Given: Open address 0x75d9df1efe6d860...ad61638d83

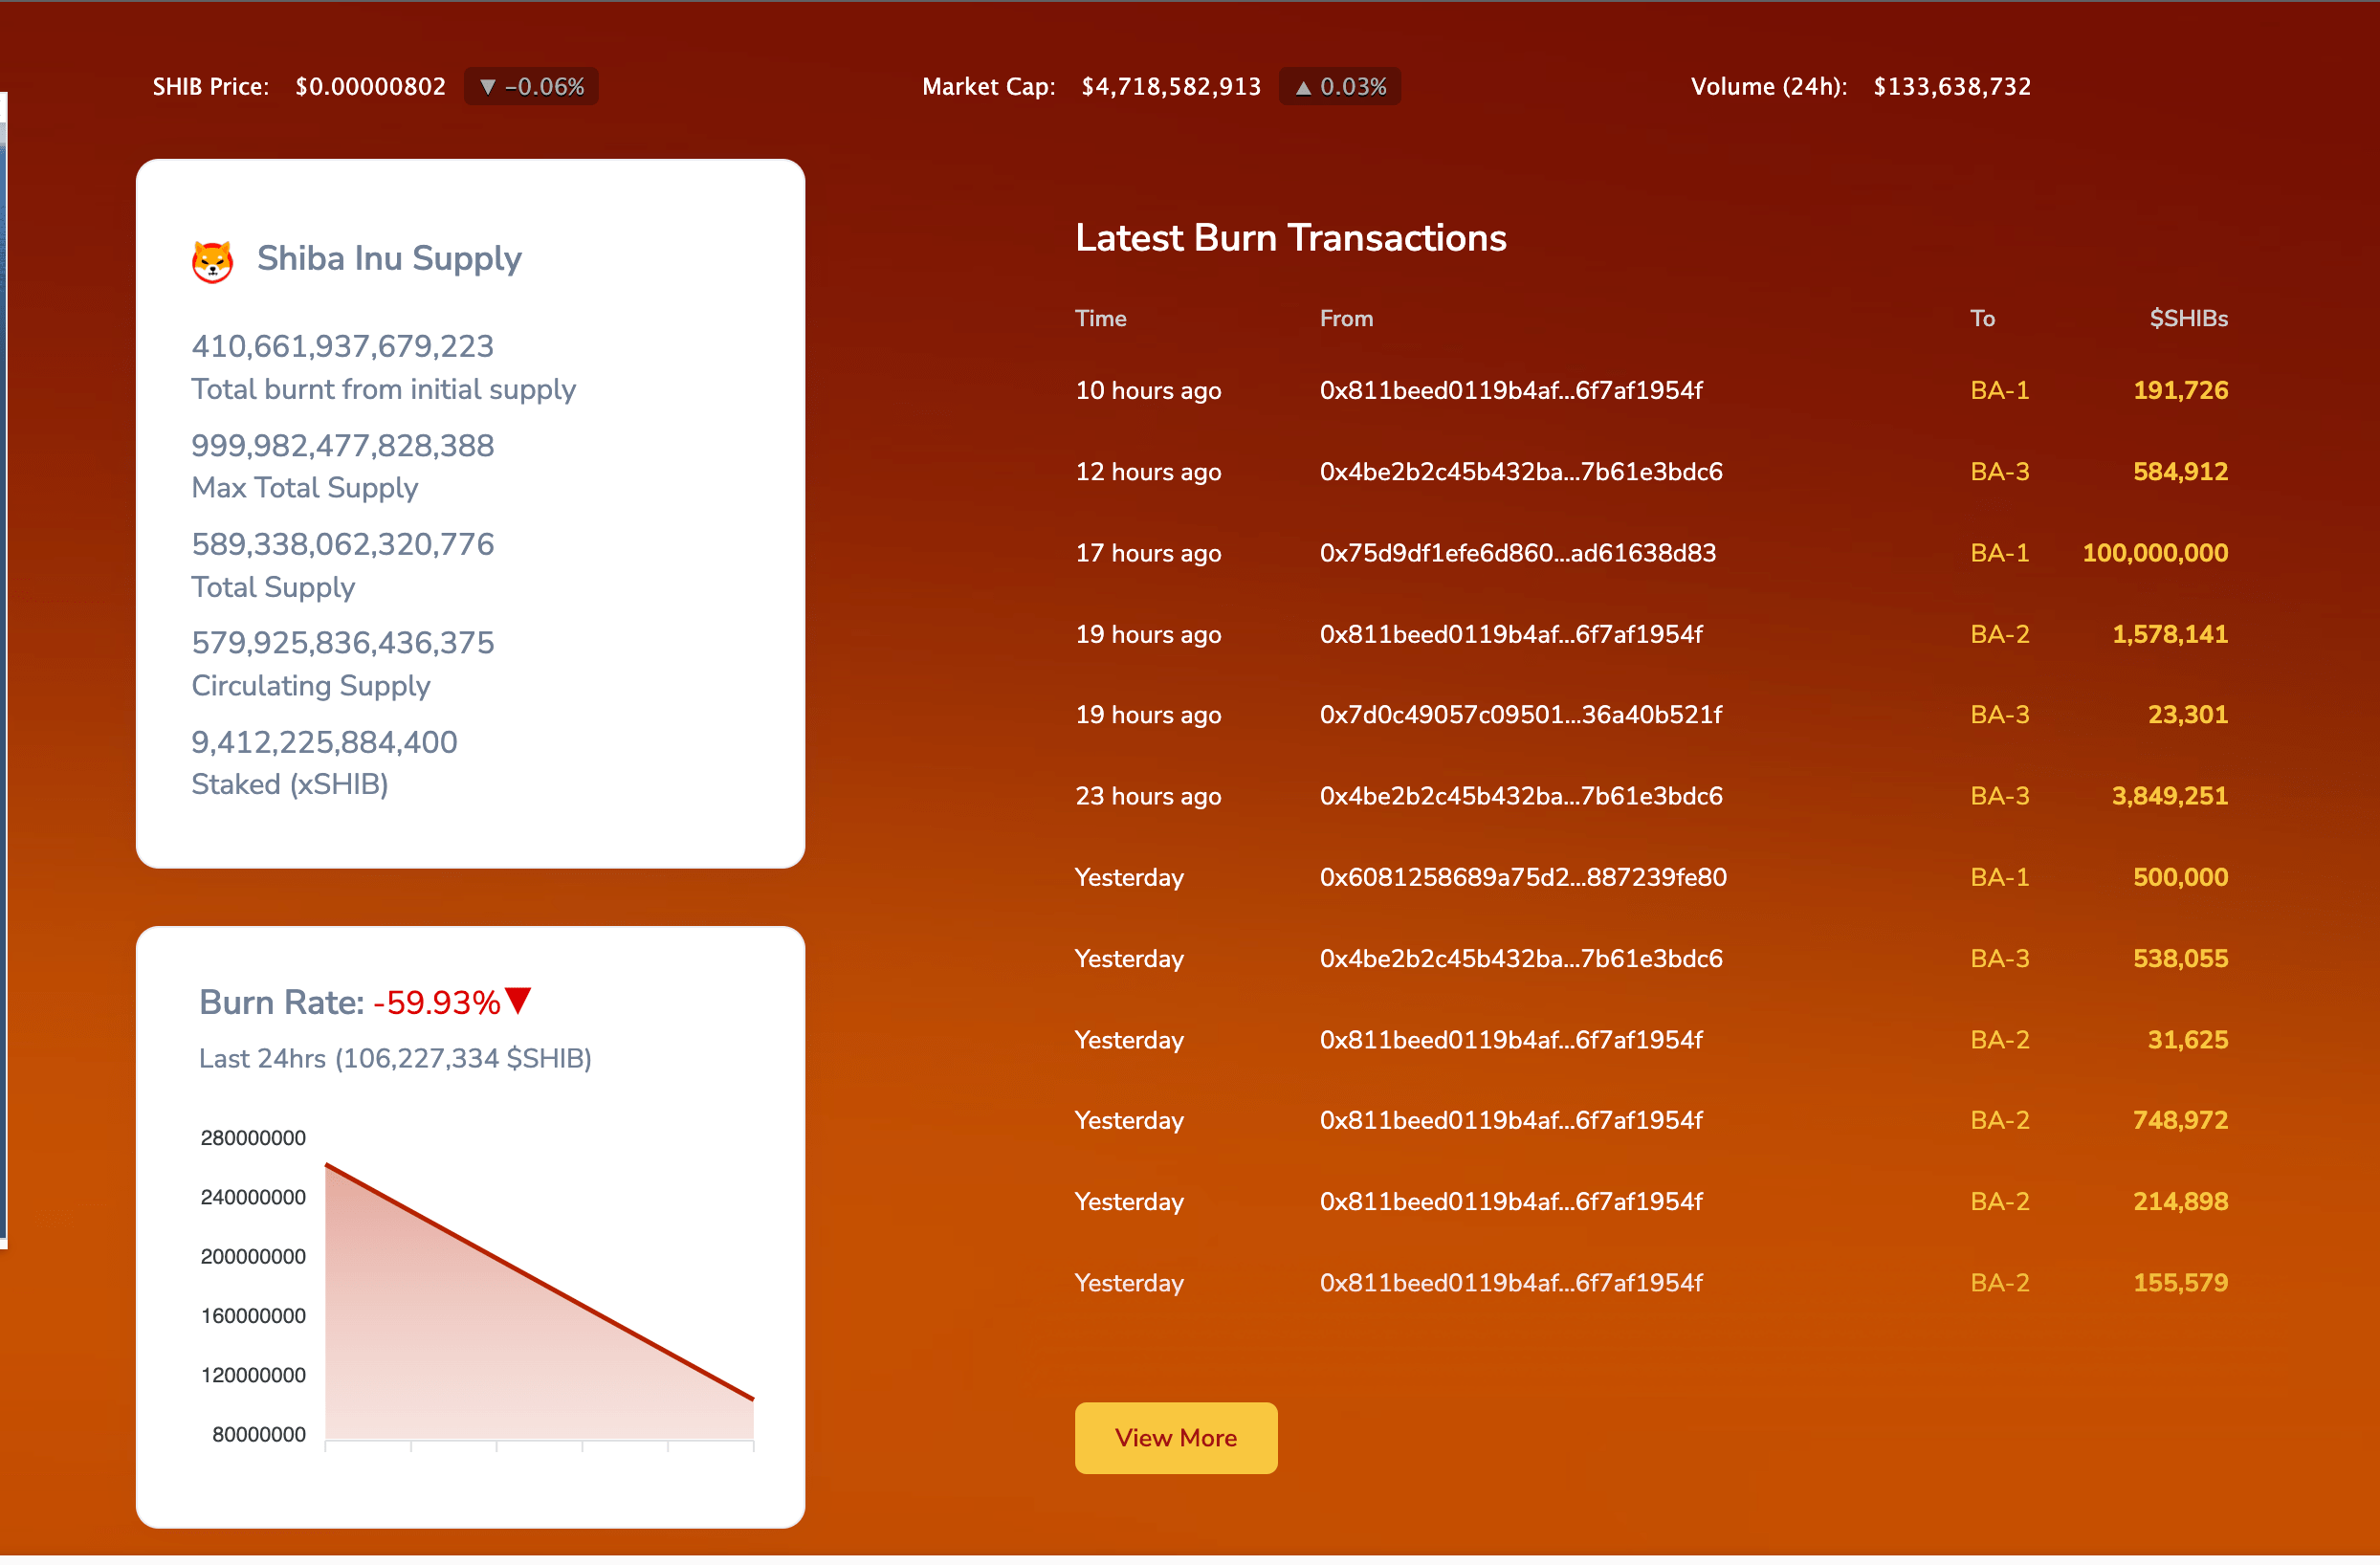Looking at the screenshot, I should click(1517, 553).
